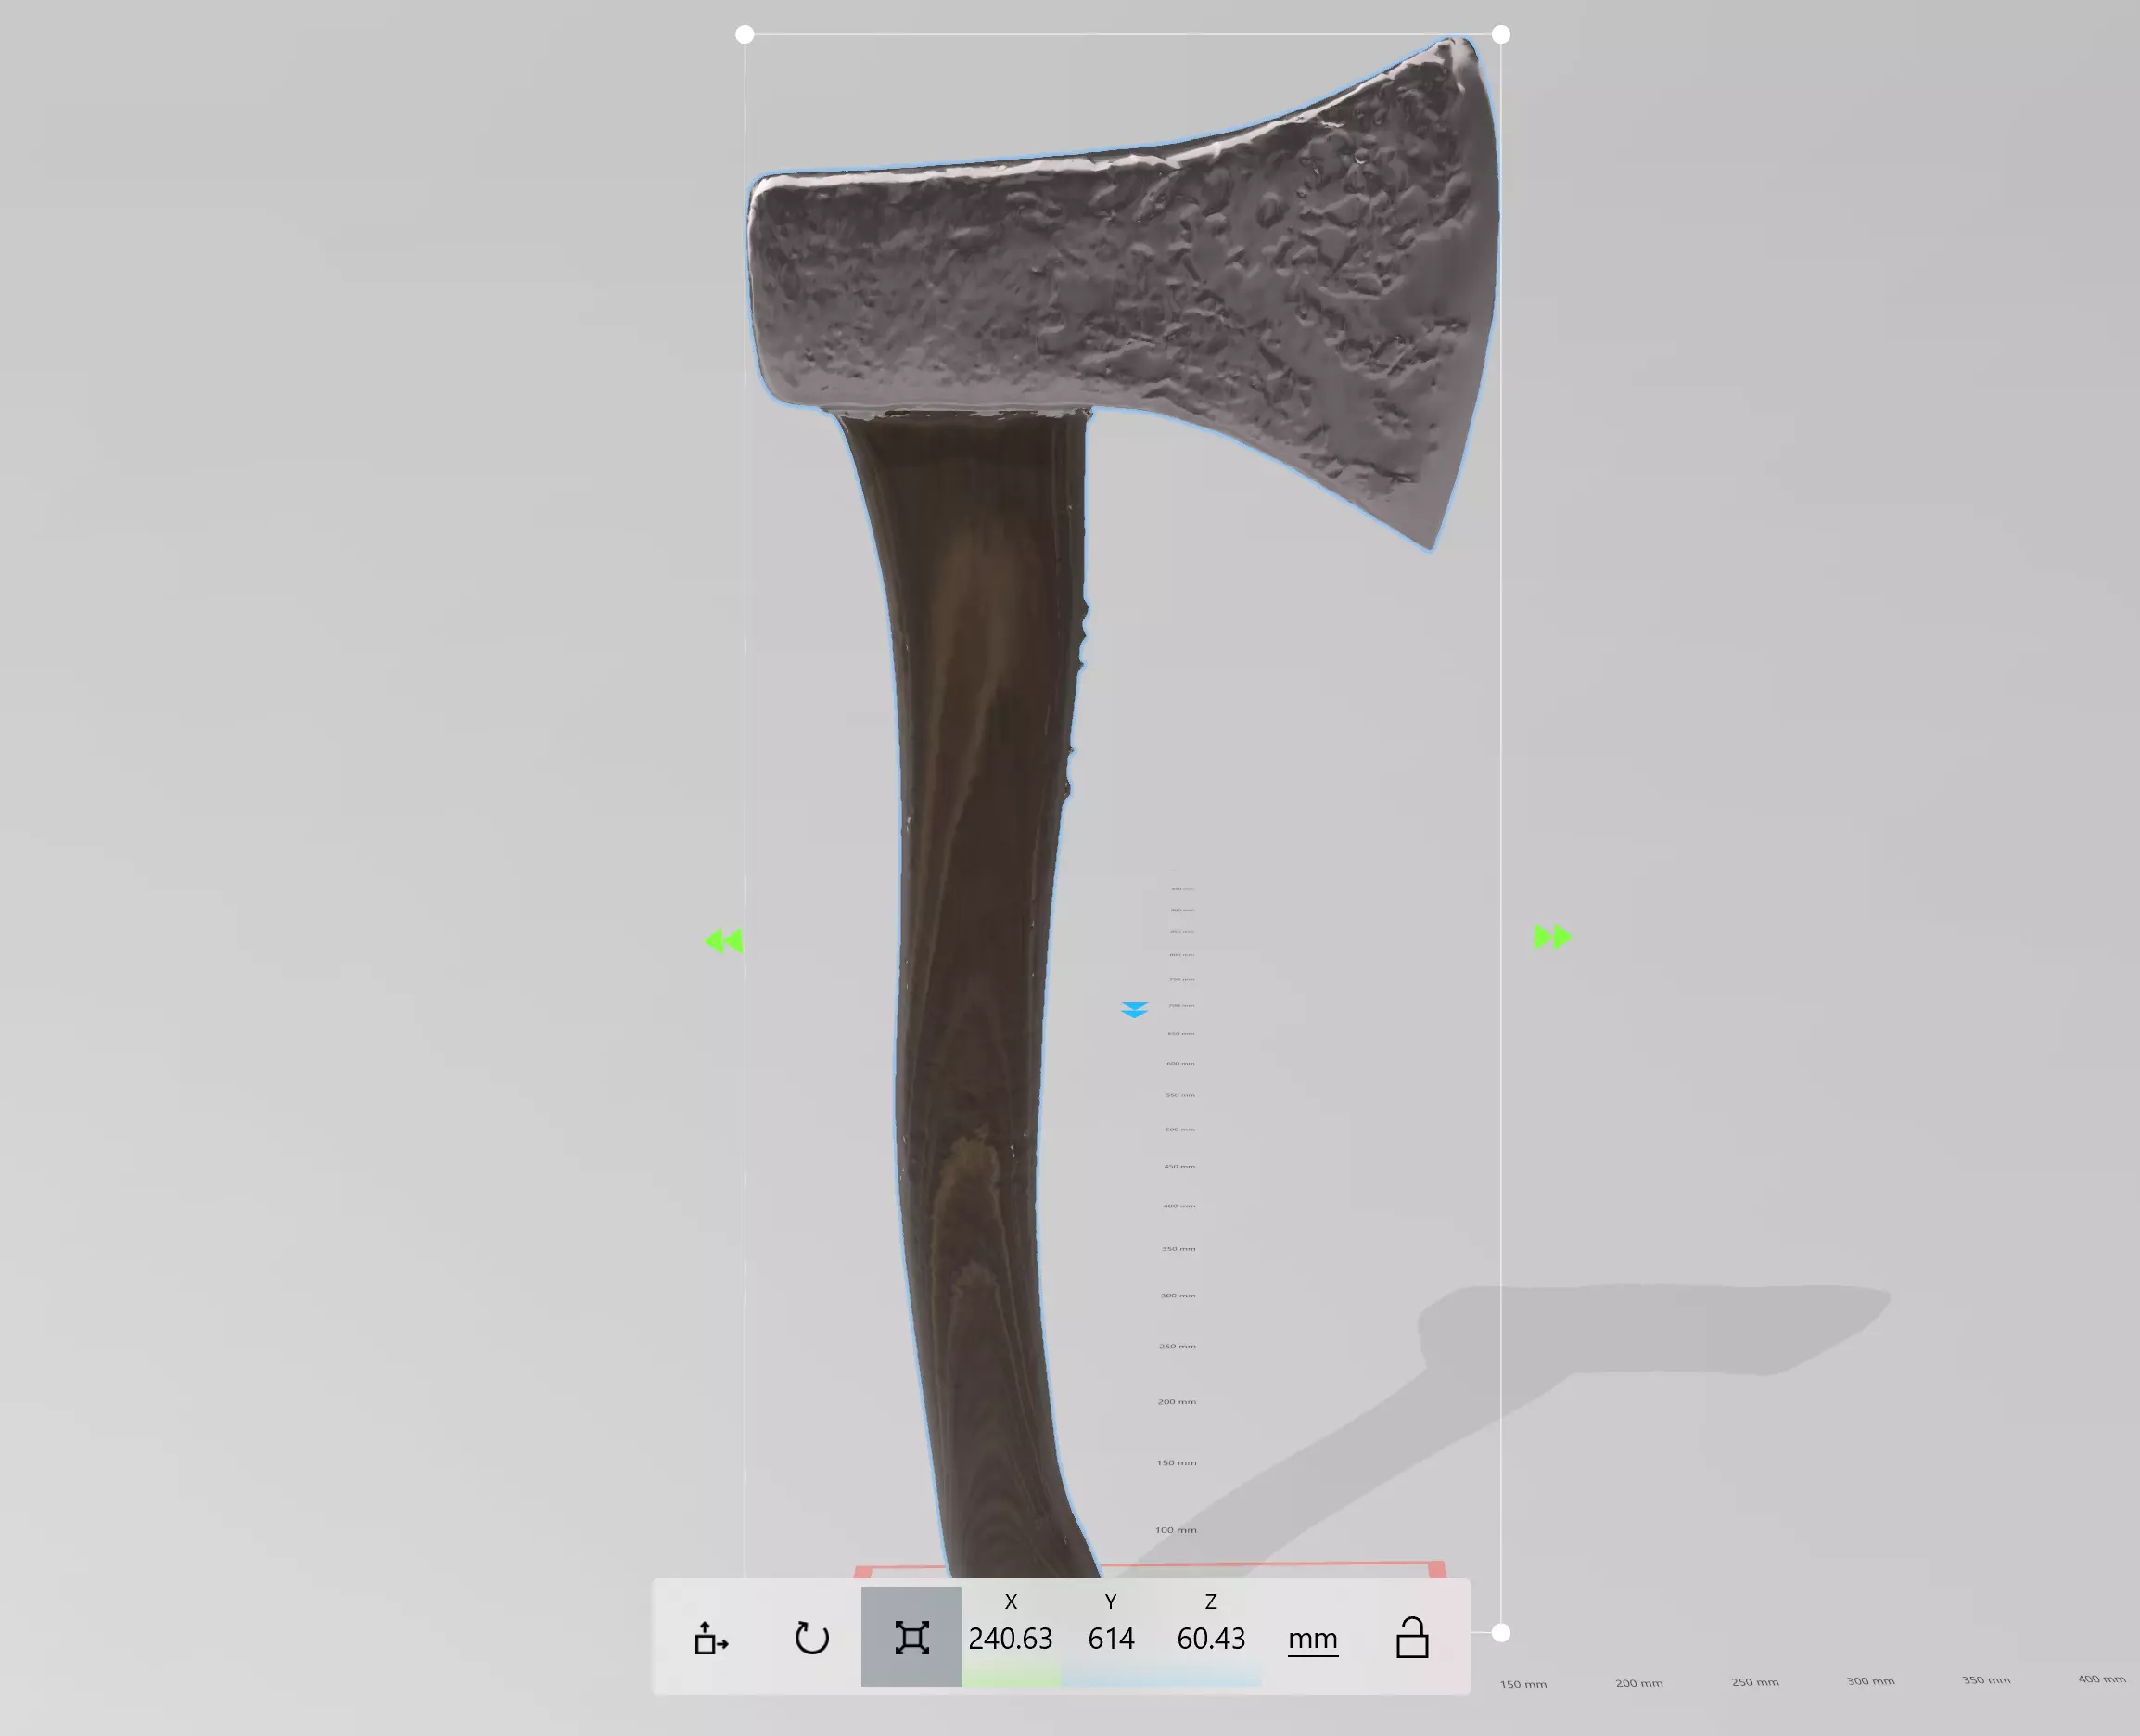This screenshot has height=1736, width=2140.
Task: Click the green left double-arrow scale handle
Action: coord(723,941)
